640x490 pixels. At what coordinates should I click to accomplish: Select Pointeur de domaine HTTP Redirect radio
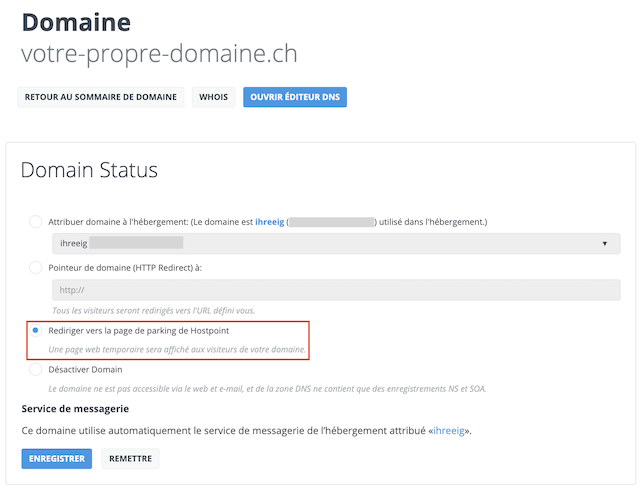click(36, 268)
